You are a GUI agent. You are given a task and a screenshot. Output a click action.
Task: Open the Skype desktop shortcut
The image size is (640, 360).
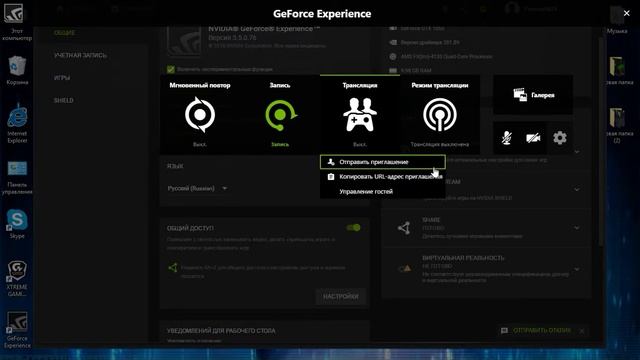coord(17,224)
